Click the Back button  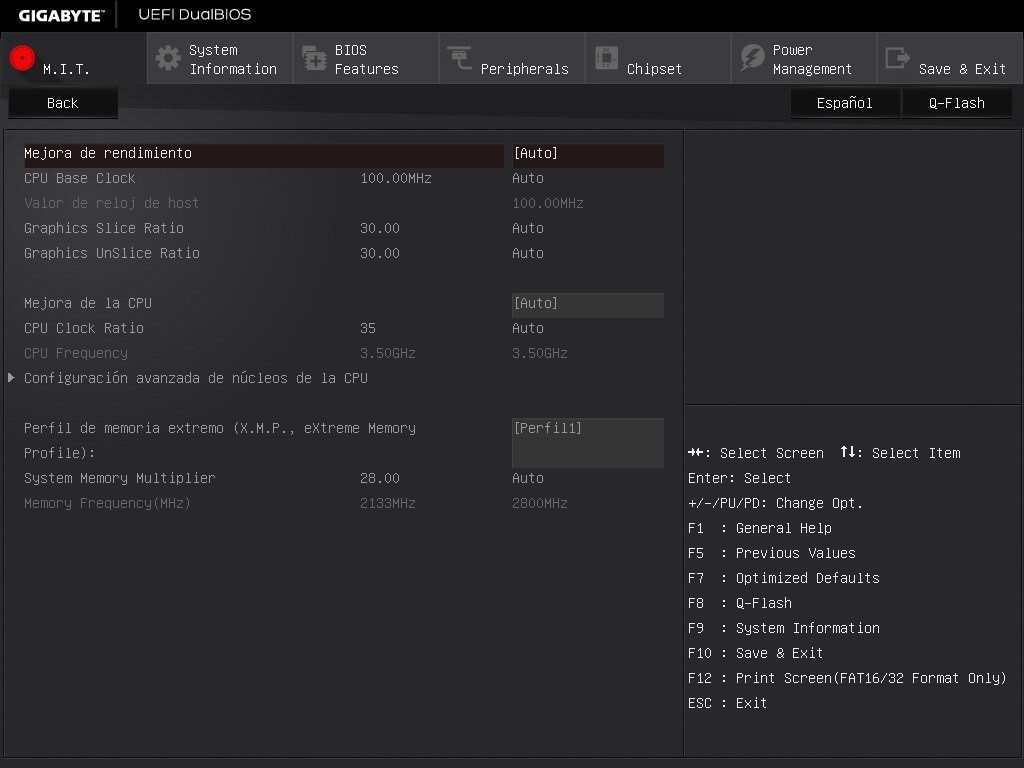(x=62, y=102)
